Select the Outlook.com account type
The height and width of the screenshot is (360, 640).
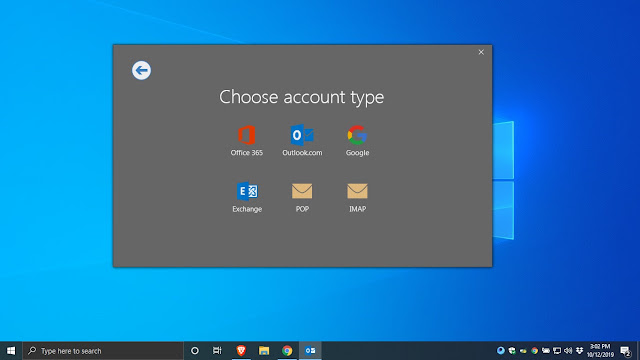(x=302, y=141)
